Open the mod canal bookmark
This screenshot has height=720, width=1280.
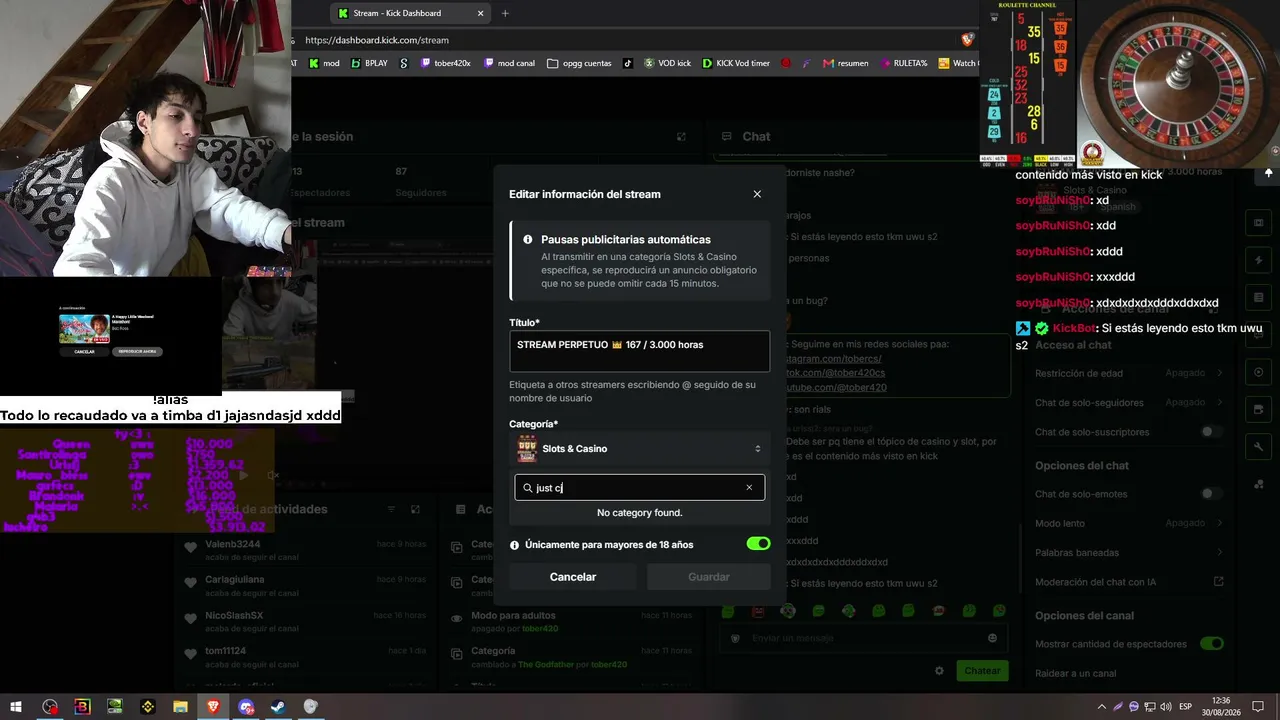(510, 63)
